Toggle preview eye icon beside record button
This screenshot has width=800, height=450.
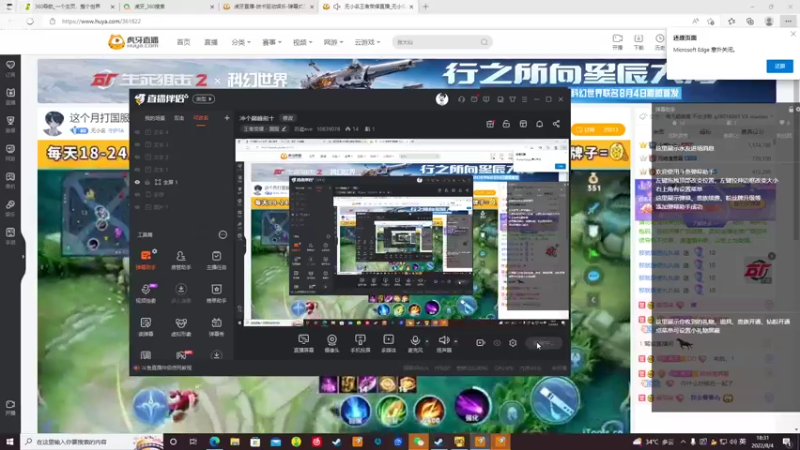tap(497, 343)
